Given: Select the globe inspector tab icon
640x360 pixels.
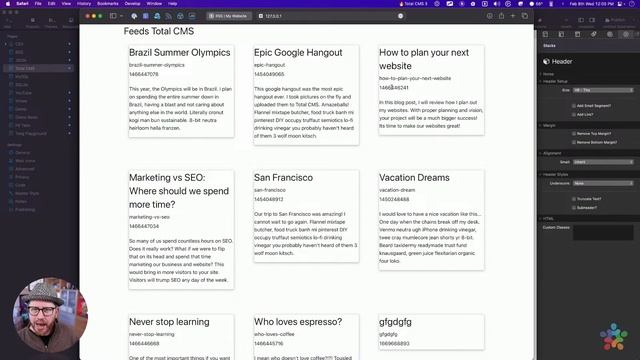Looking at the screenshot, I should tap(609, 34).
